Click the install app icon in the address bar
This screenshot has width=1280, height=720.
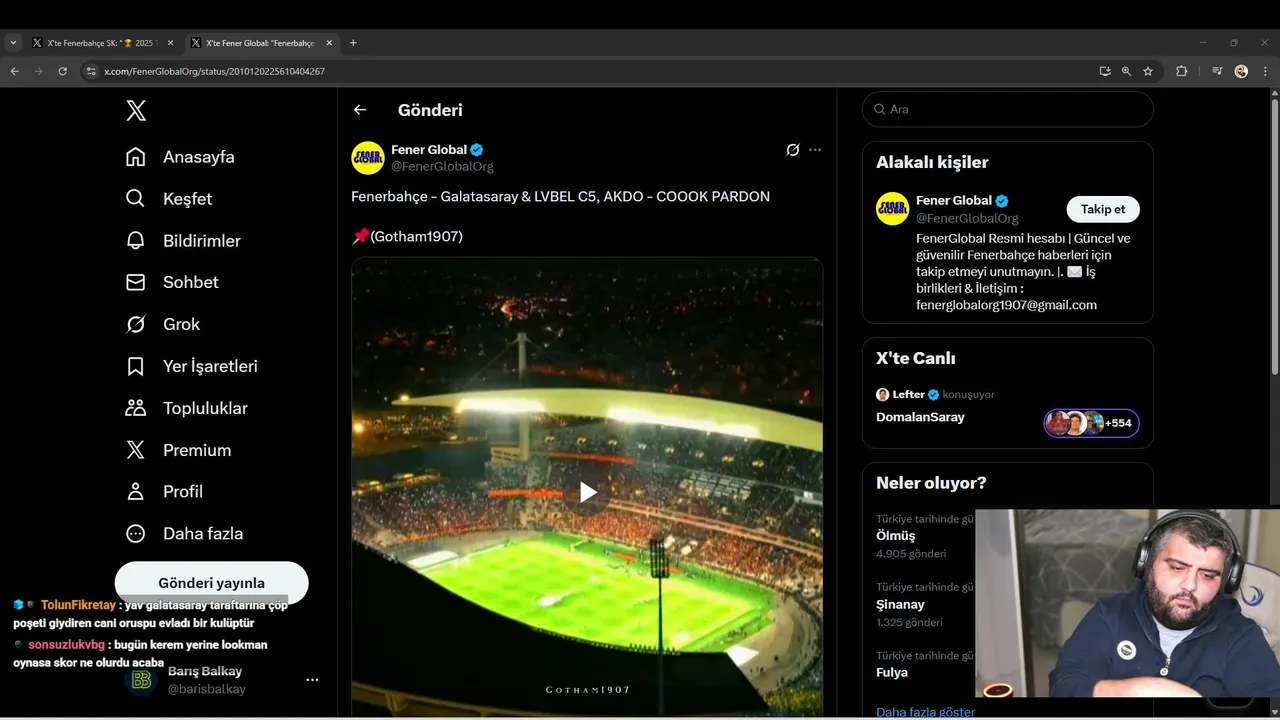[x=1104, y=71]
